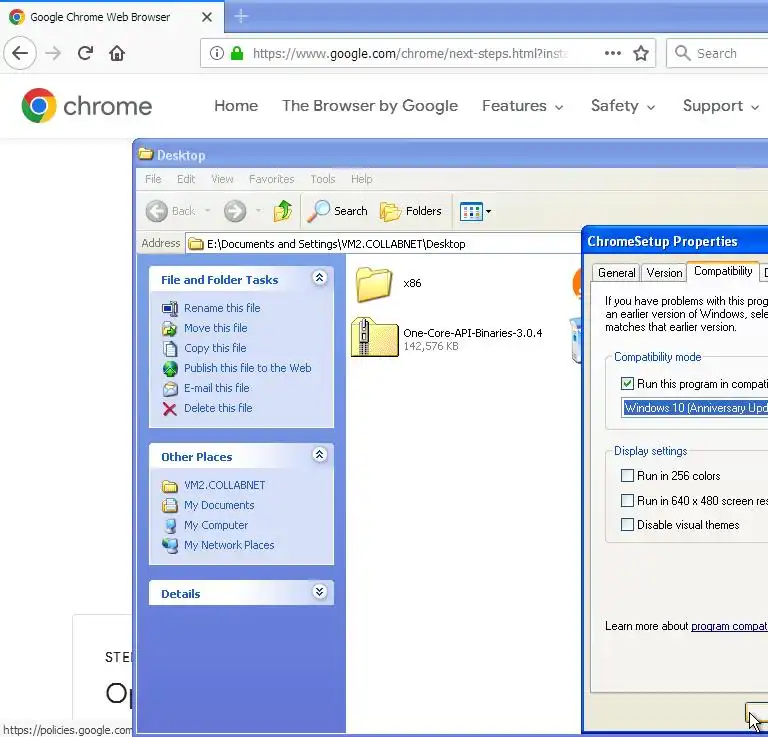Bookmark this page with the star icon
The width and height of the screenshot is (768, 737).
tap(641, 53)
